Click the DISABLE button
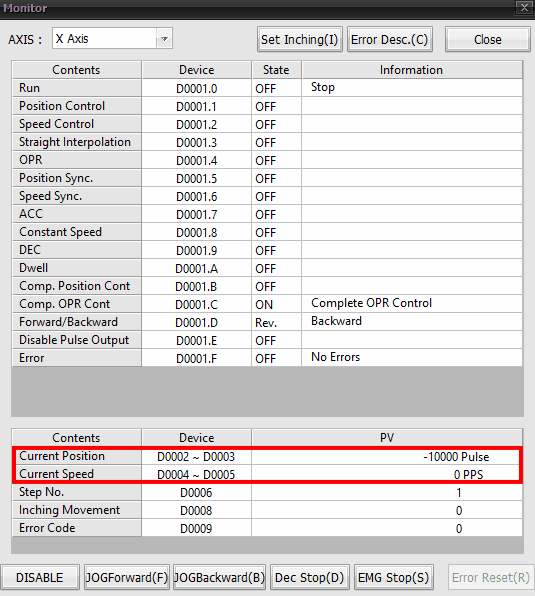535x596 pixels. [40, 577]
